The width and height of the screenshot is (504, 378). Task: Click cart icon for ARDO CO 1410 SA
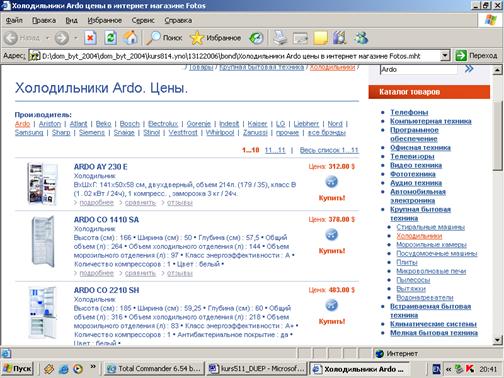(331, 234)
